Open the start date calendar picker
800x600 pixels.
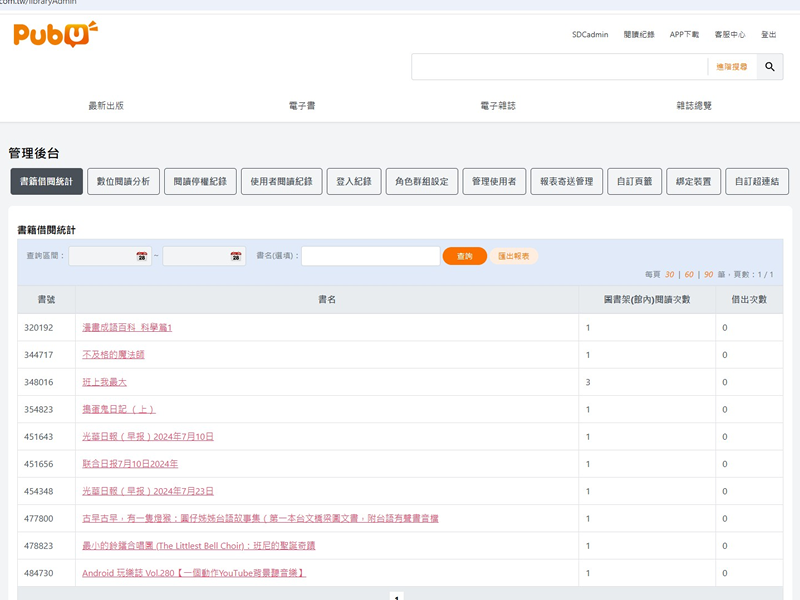coord(142,256)
